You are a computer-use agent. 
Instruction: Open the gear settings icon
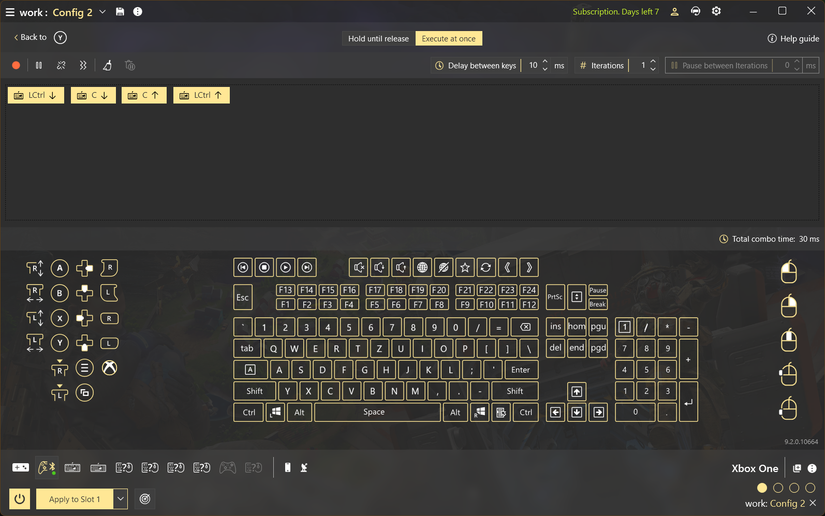tap(716, 11)
